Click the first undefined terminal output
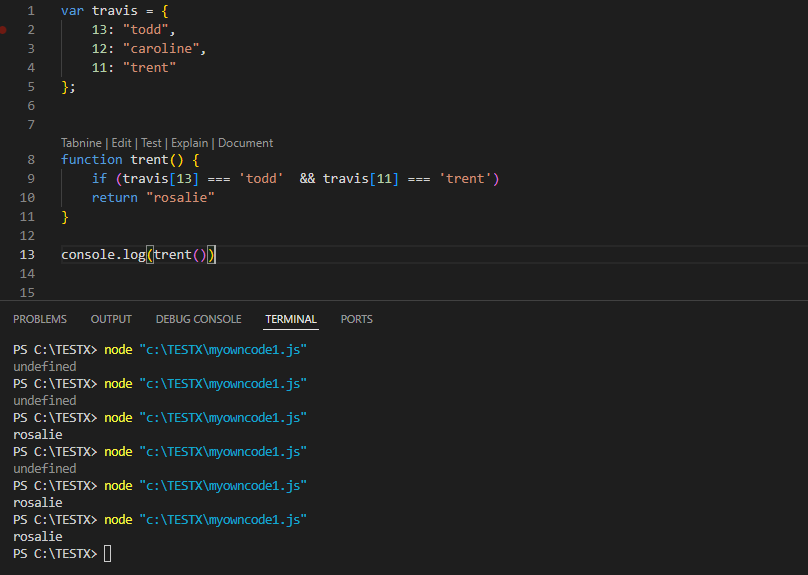The image size is (808, 575). coord(45,367)
